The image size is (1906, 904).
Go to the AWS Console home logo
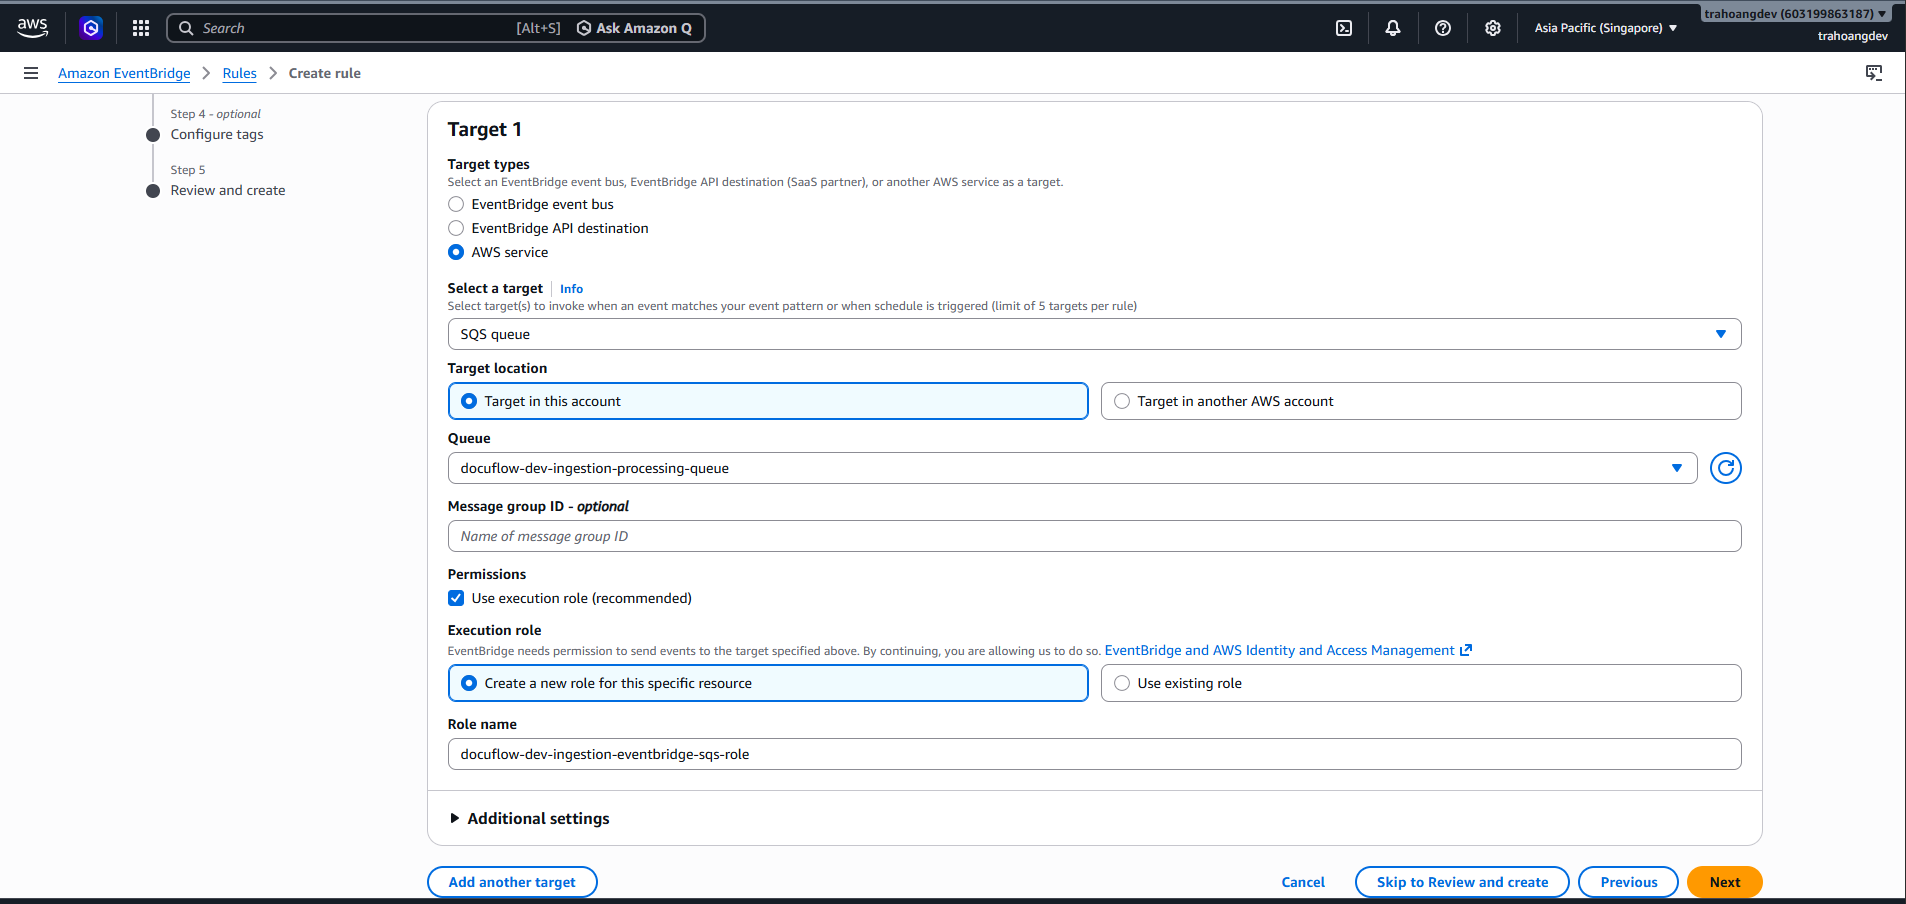click(x=33, y=28)
